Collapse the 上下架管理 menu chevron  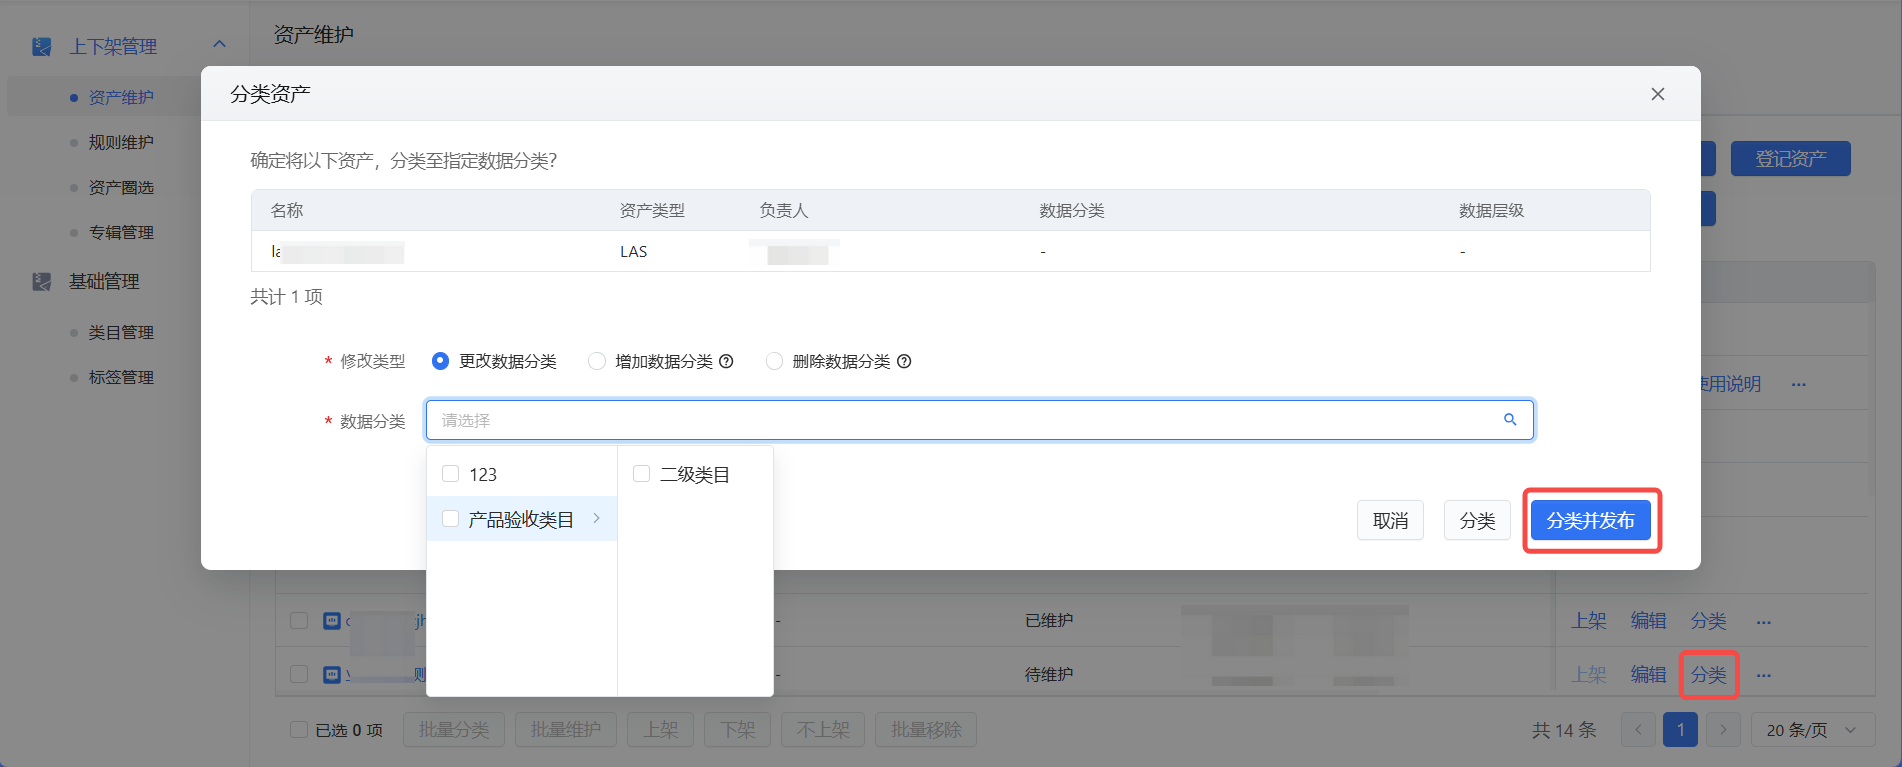[x=220, y=45]
